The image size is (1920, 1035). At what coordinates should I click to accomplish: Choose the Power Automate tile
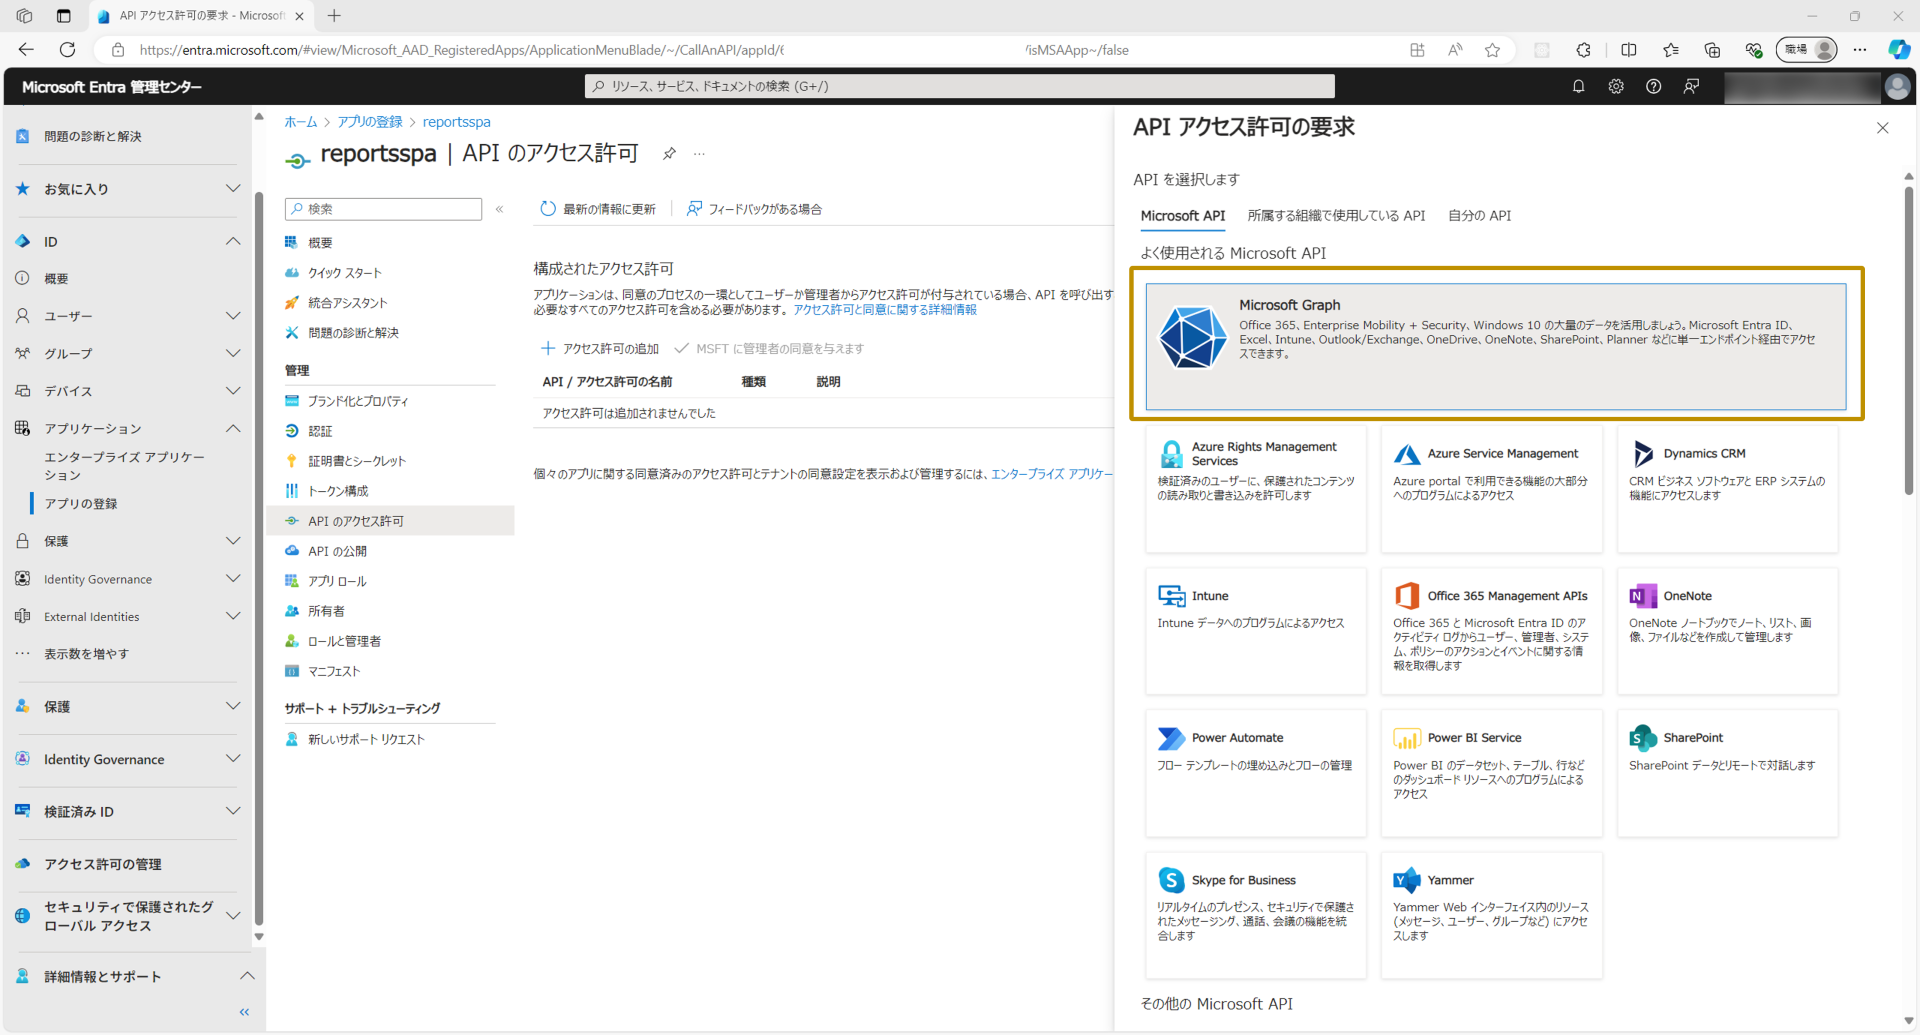pyautogui.click(x=1256, y=773)
